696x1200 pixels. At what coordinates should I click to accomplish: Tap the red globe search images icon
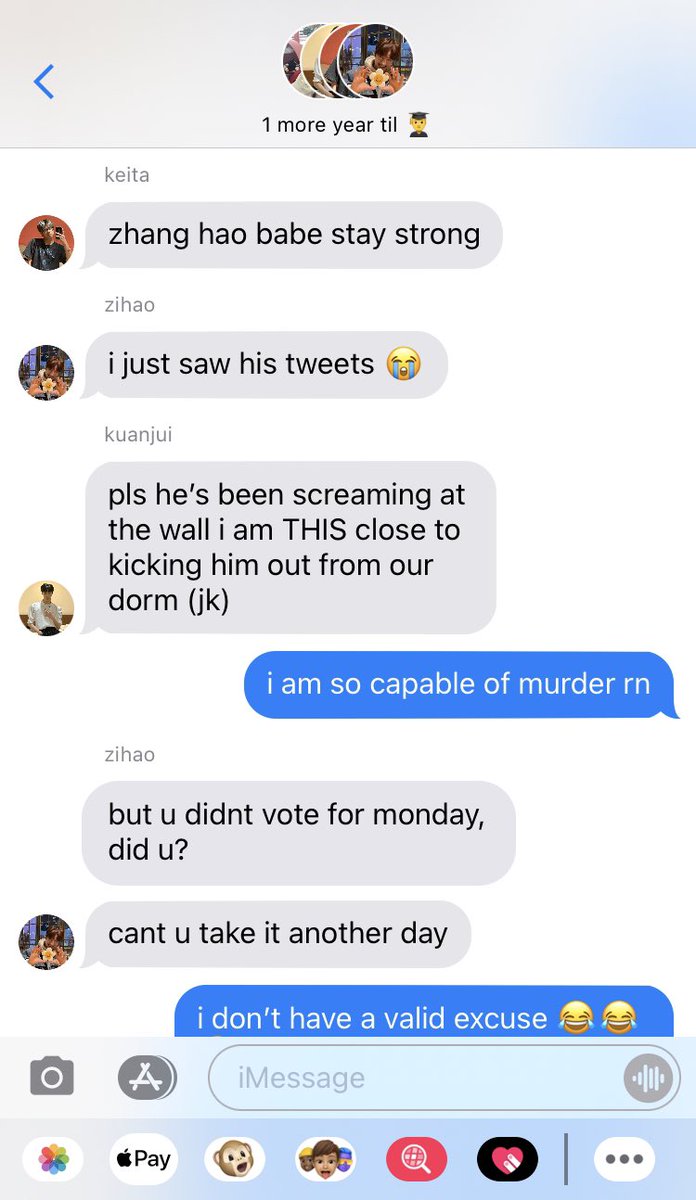click(417, 1160)
